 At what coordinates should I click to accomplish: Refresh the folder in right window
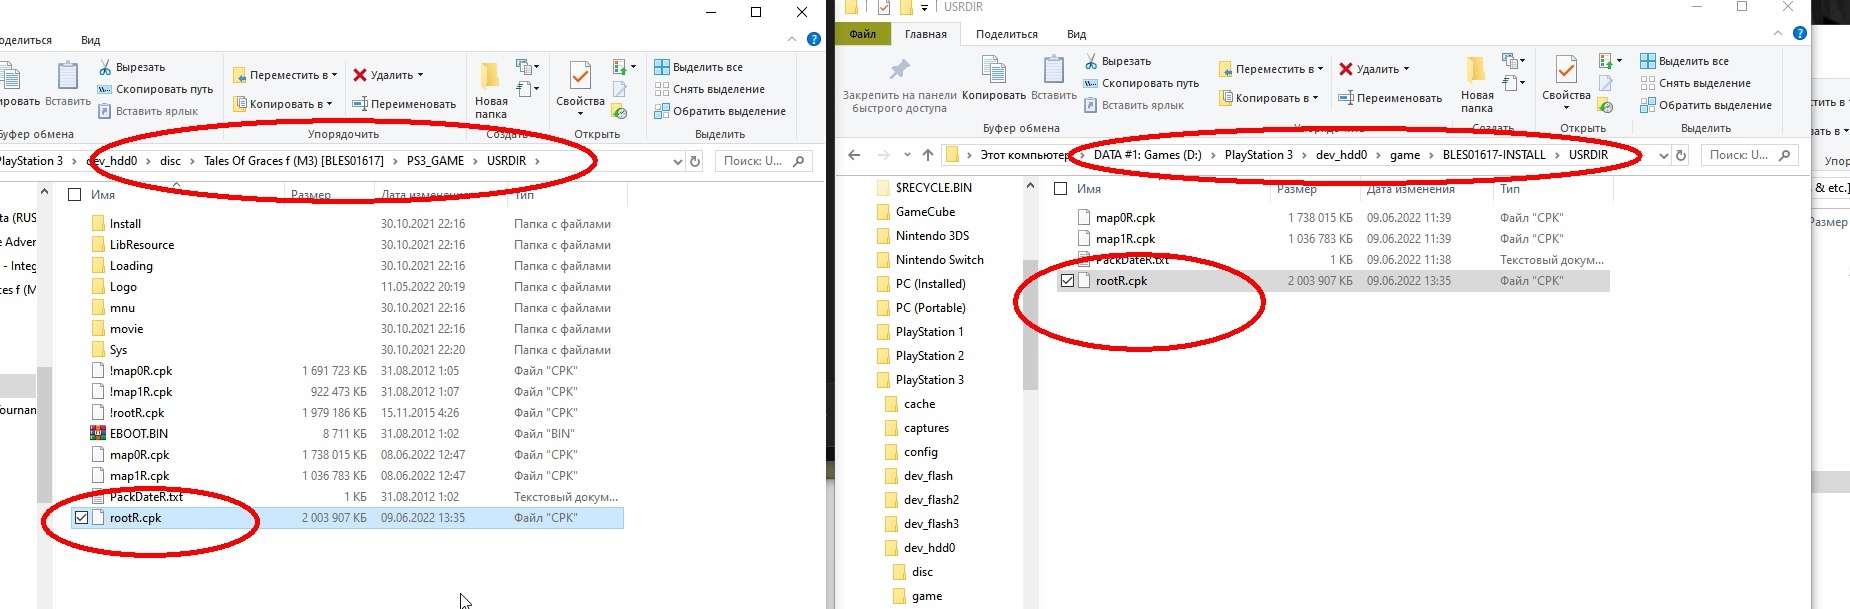tap(1681, 155)
